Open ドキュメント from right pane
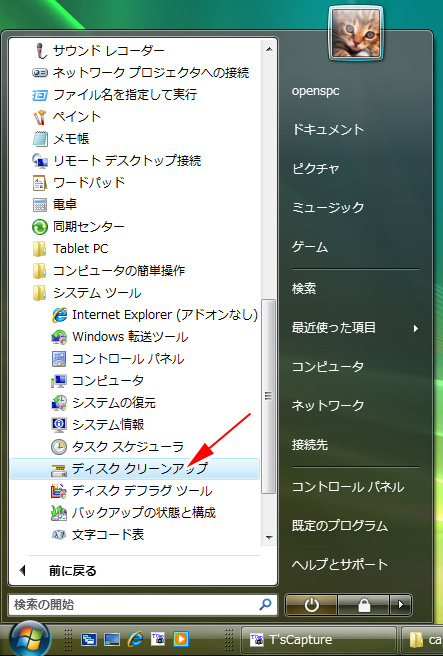443x656 pixels. click(x=328, y=130)
